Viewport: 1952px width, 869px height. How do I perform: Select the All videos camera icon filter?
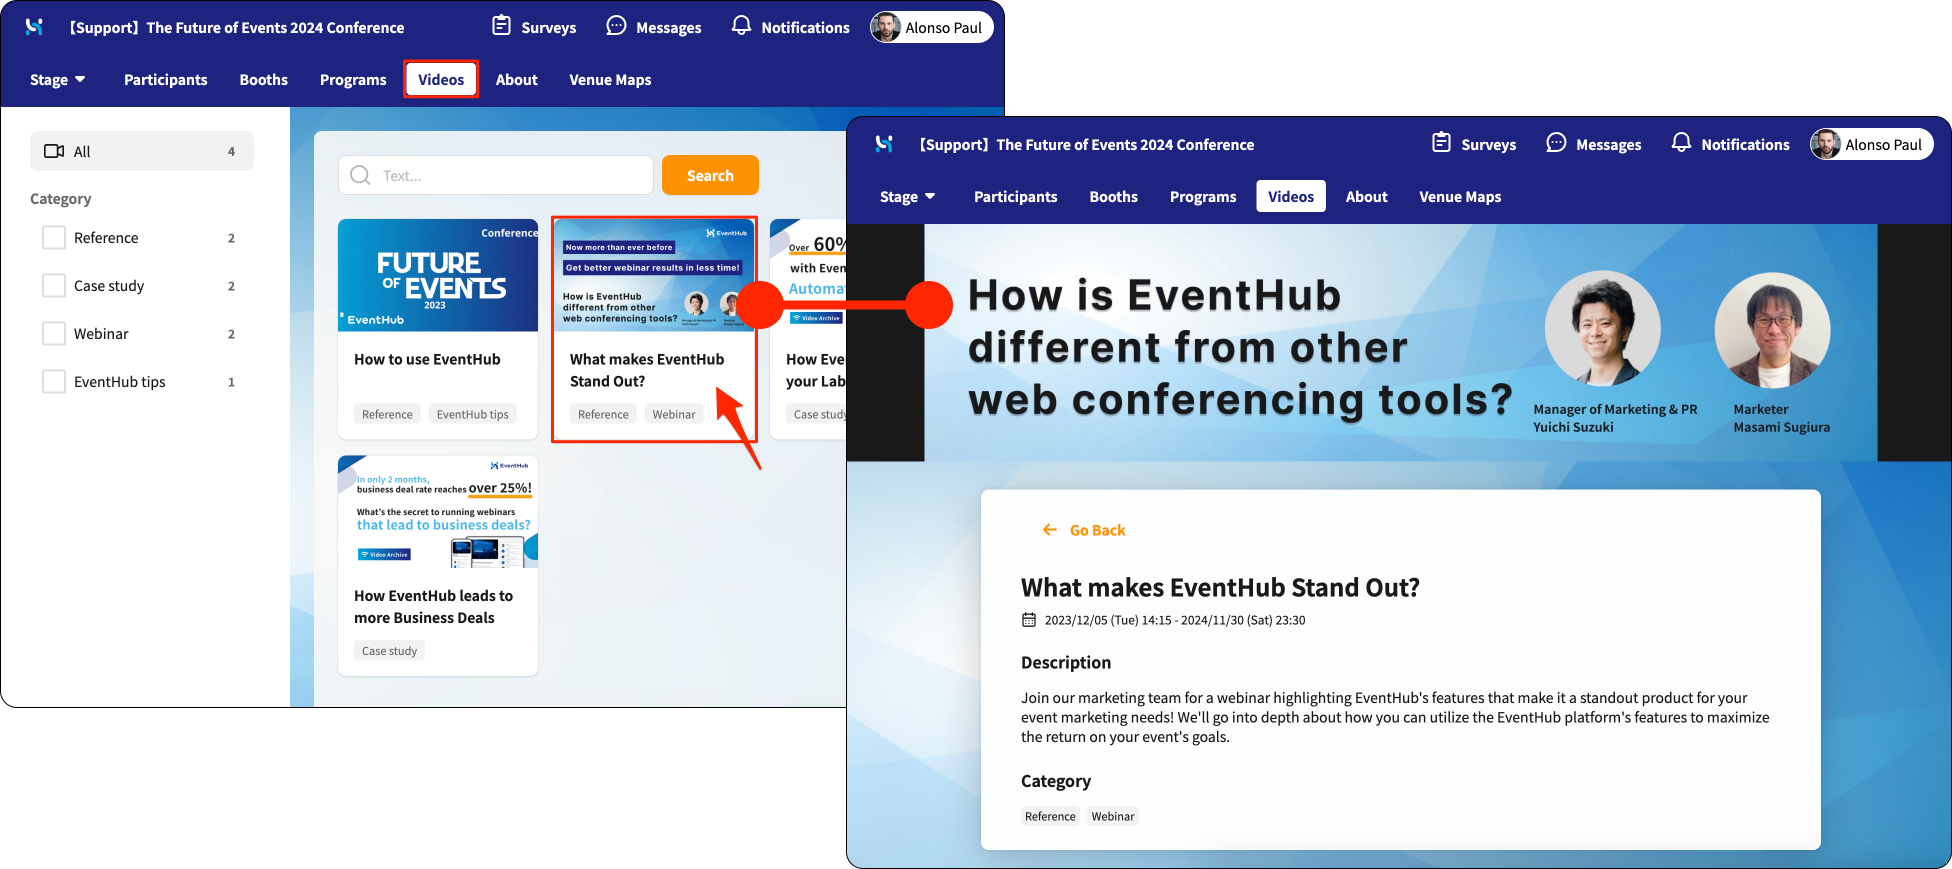tap(54, 151)
